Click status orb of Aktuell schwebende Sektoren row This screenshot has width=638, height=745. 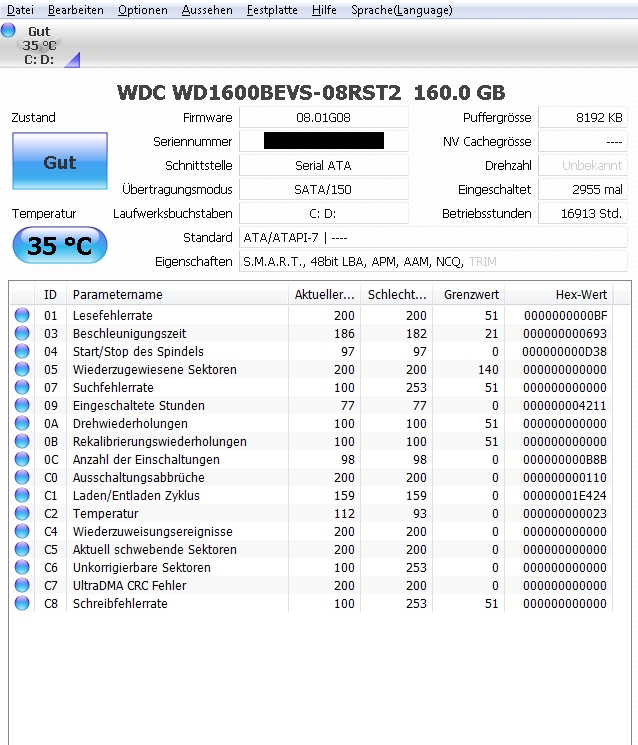point(22,549)
